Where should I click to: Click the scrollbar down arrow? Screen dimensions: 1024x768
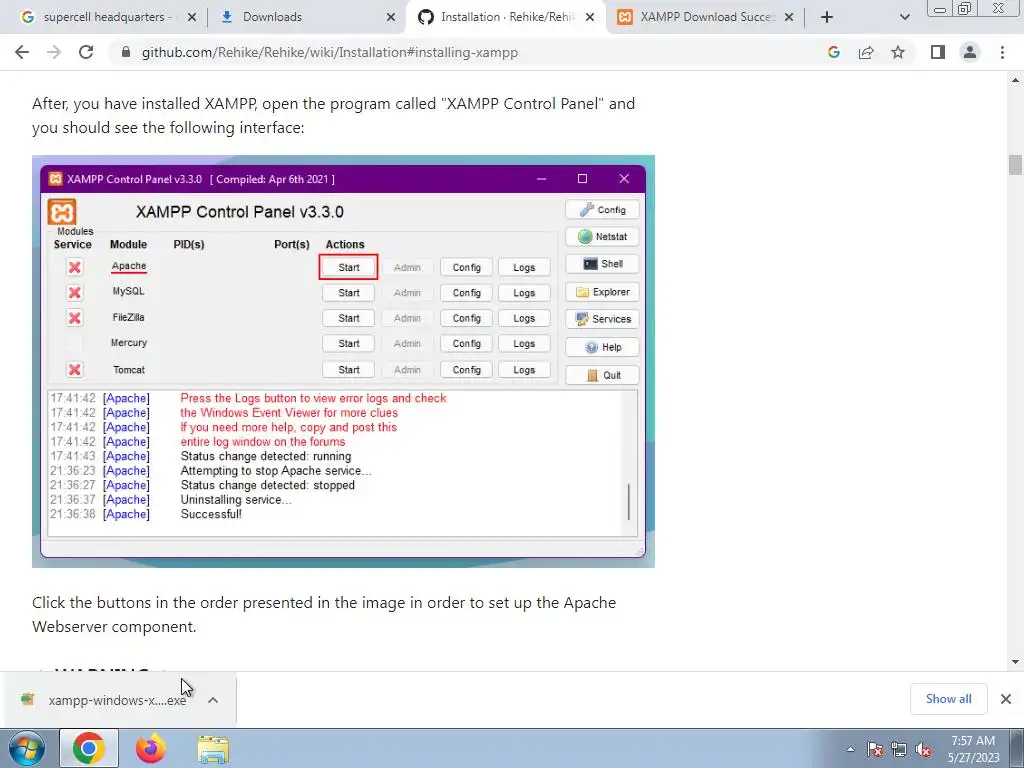pos(1015,662)
